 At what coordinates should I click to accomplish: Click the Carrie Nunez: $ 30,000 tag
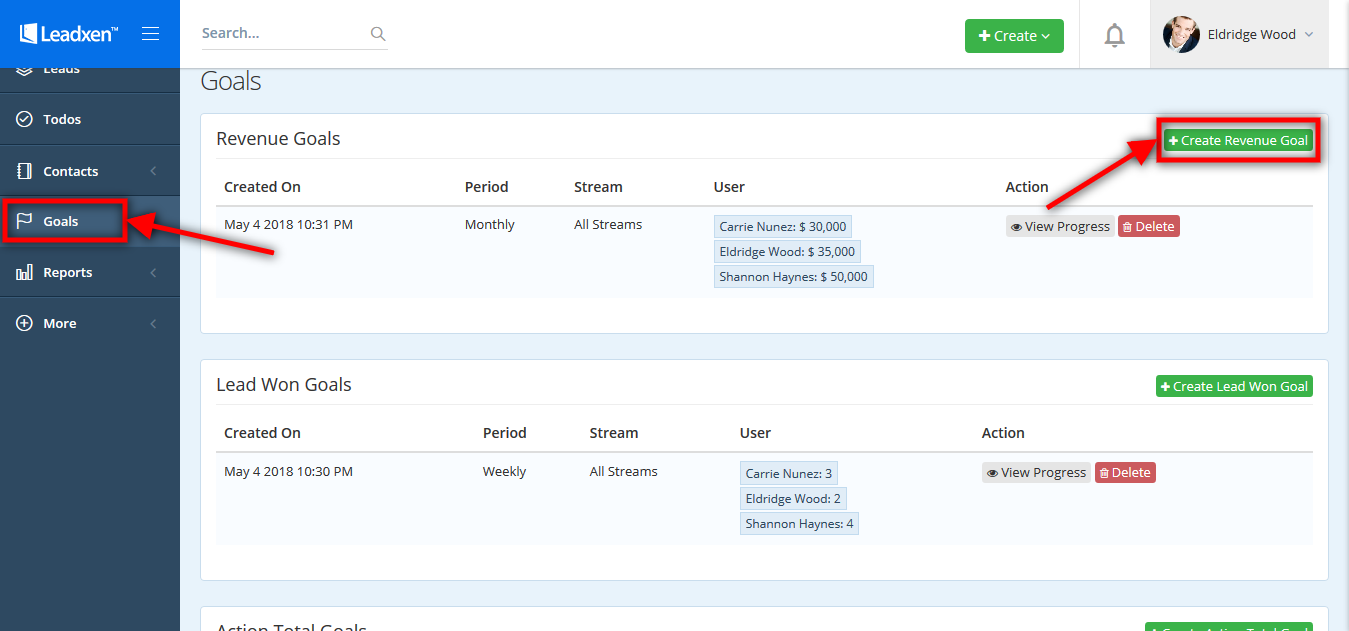(783, 227)
